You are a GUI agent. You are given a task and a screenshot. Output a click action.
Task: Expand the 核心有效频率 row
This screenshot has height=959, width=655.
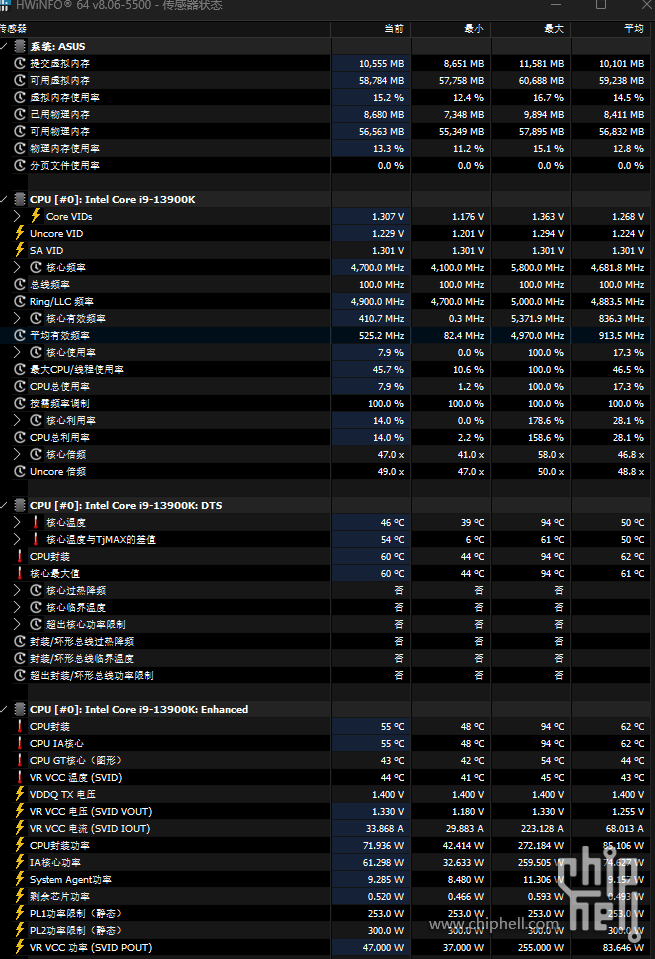coord(17,319)
